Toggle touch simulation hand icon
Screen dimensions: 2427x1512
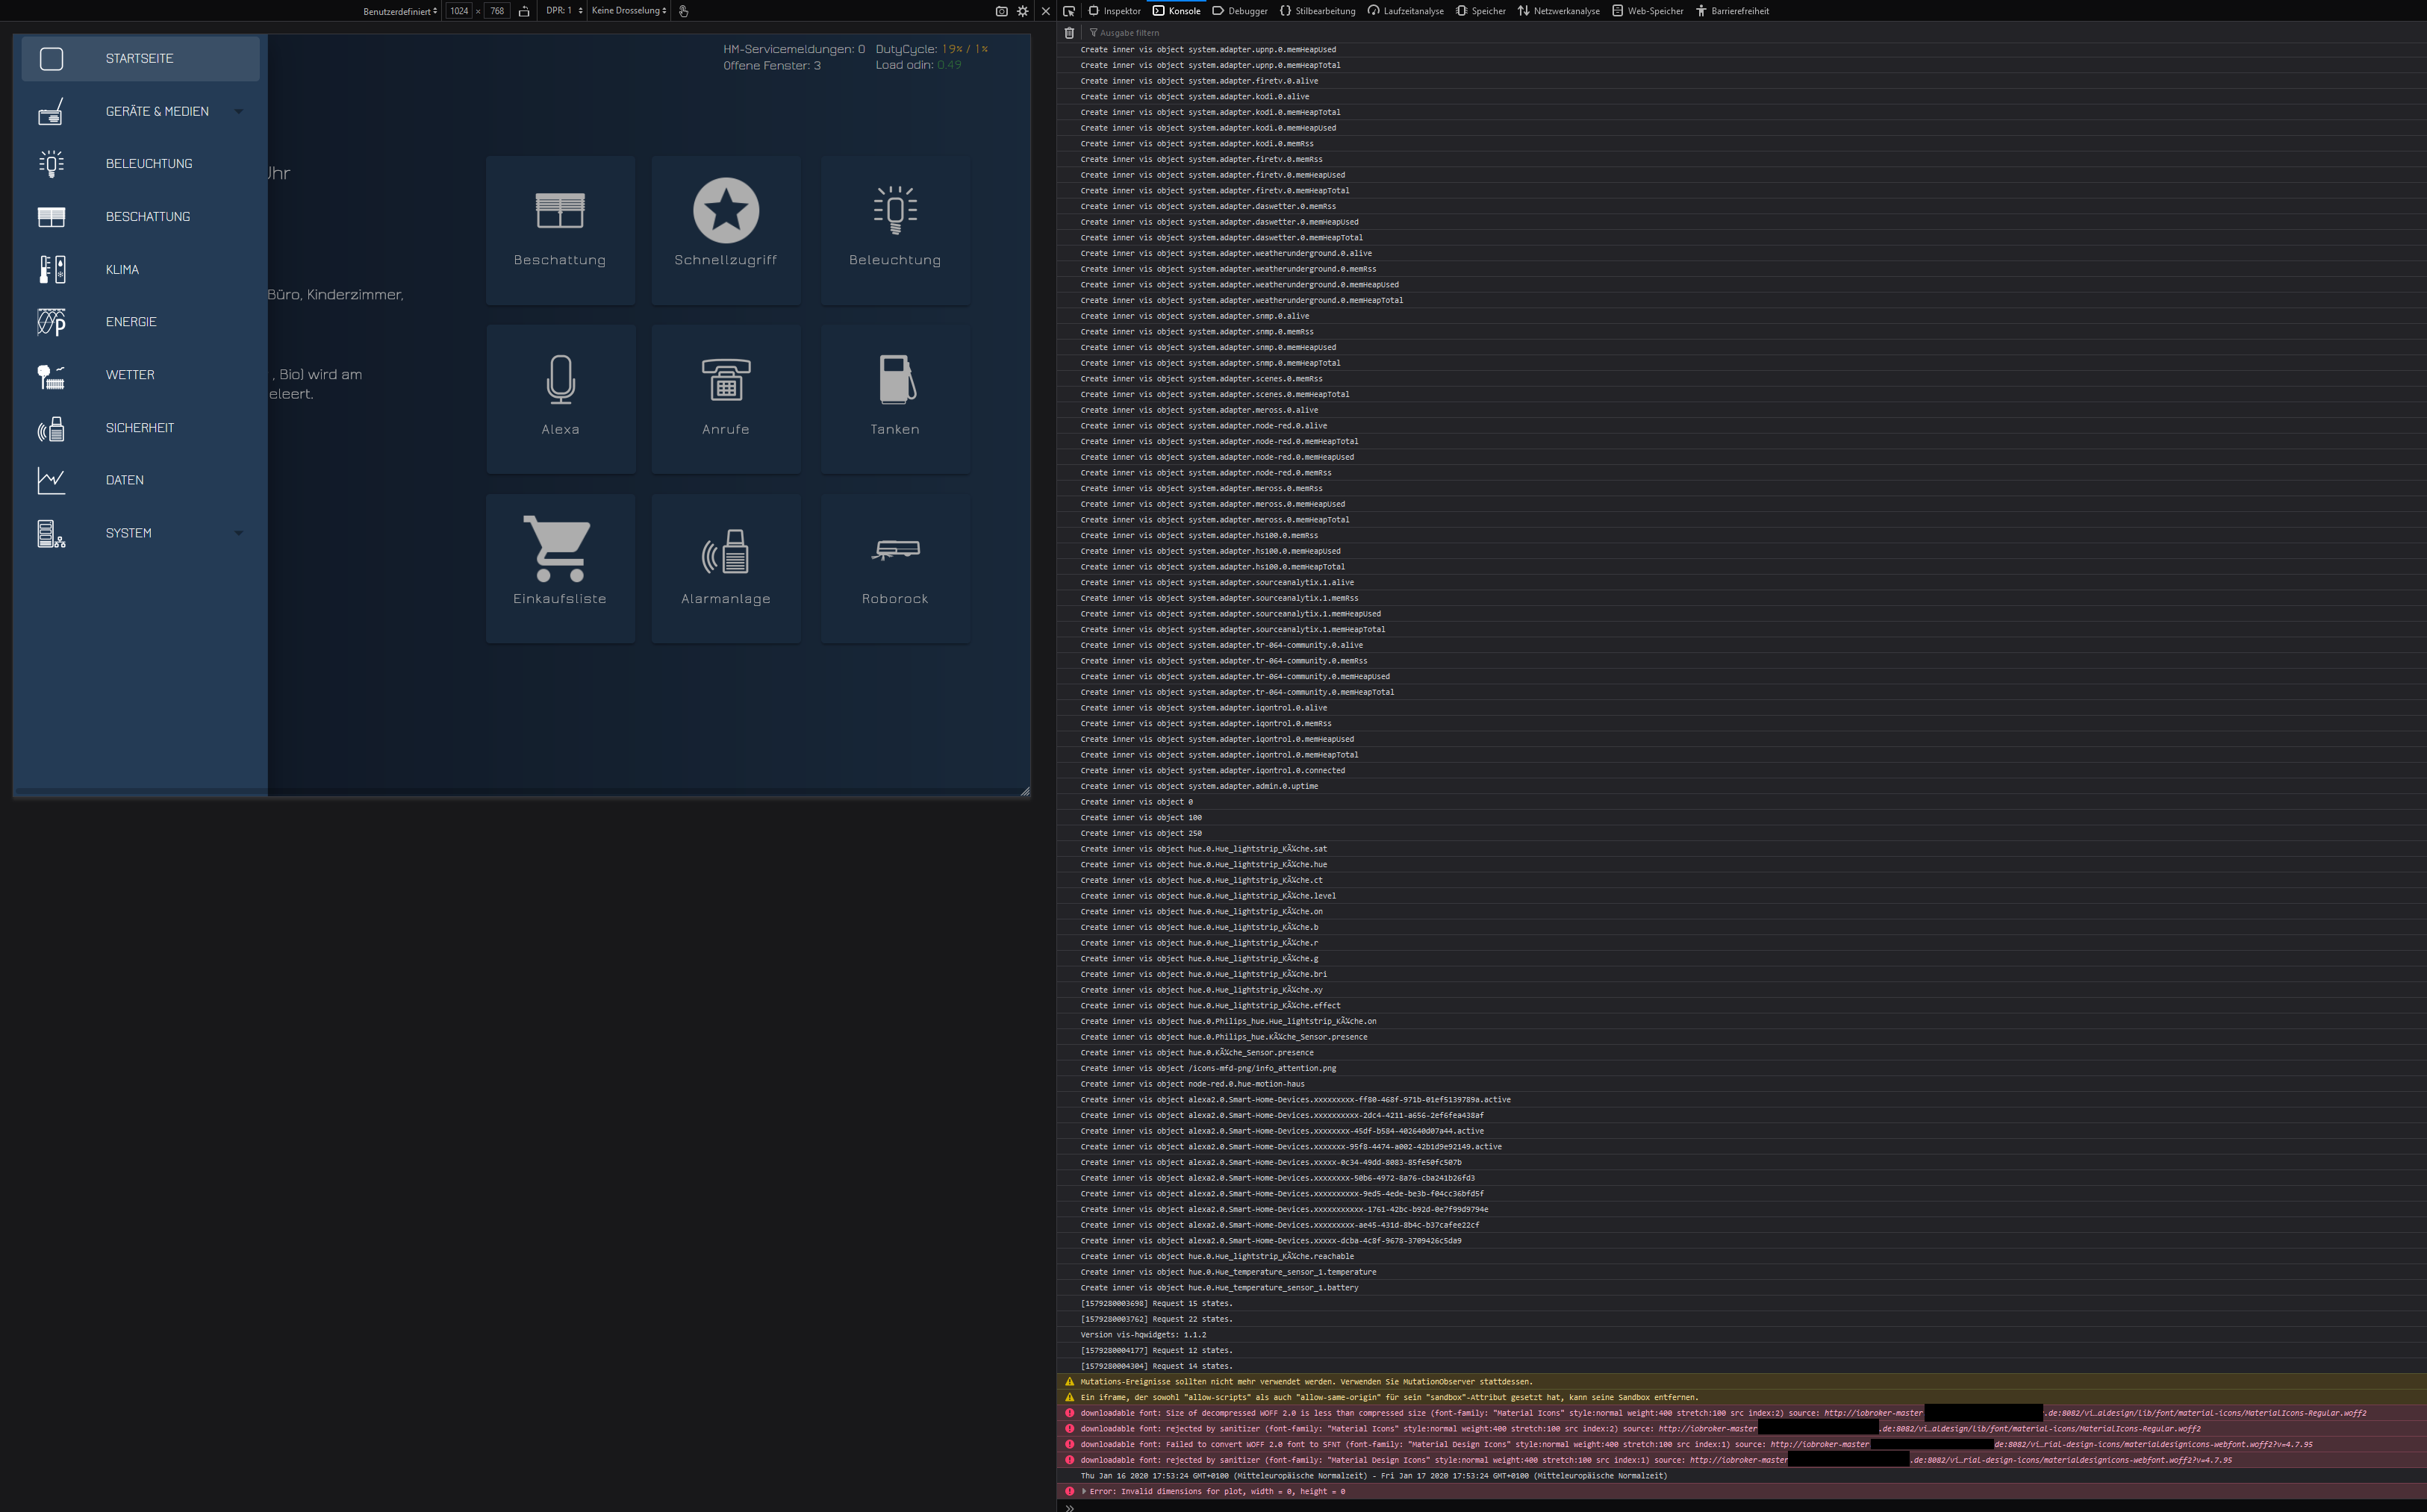coord(684,11)
